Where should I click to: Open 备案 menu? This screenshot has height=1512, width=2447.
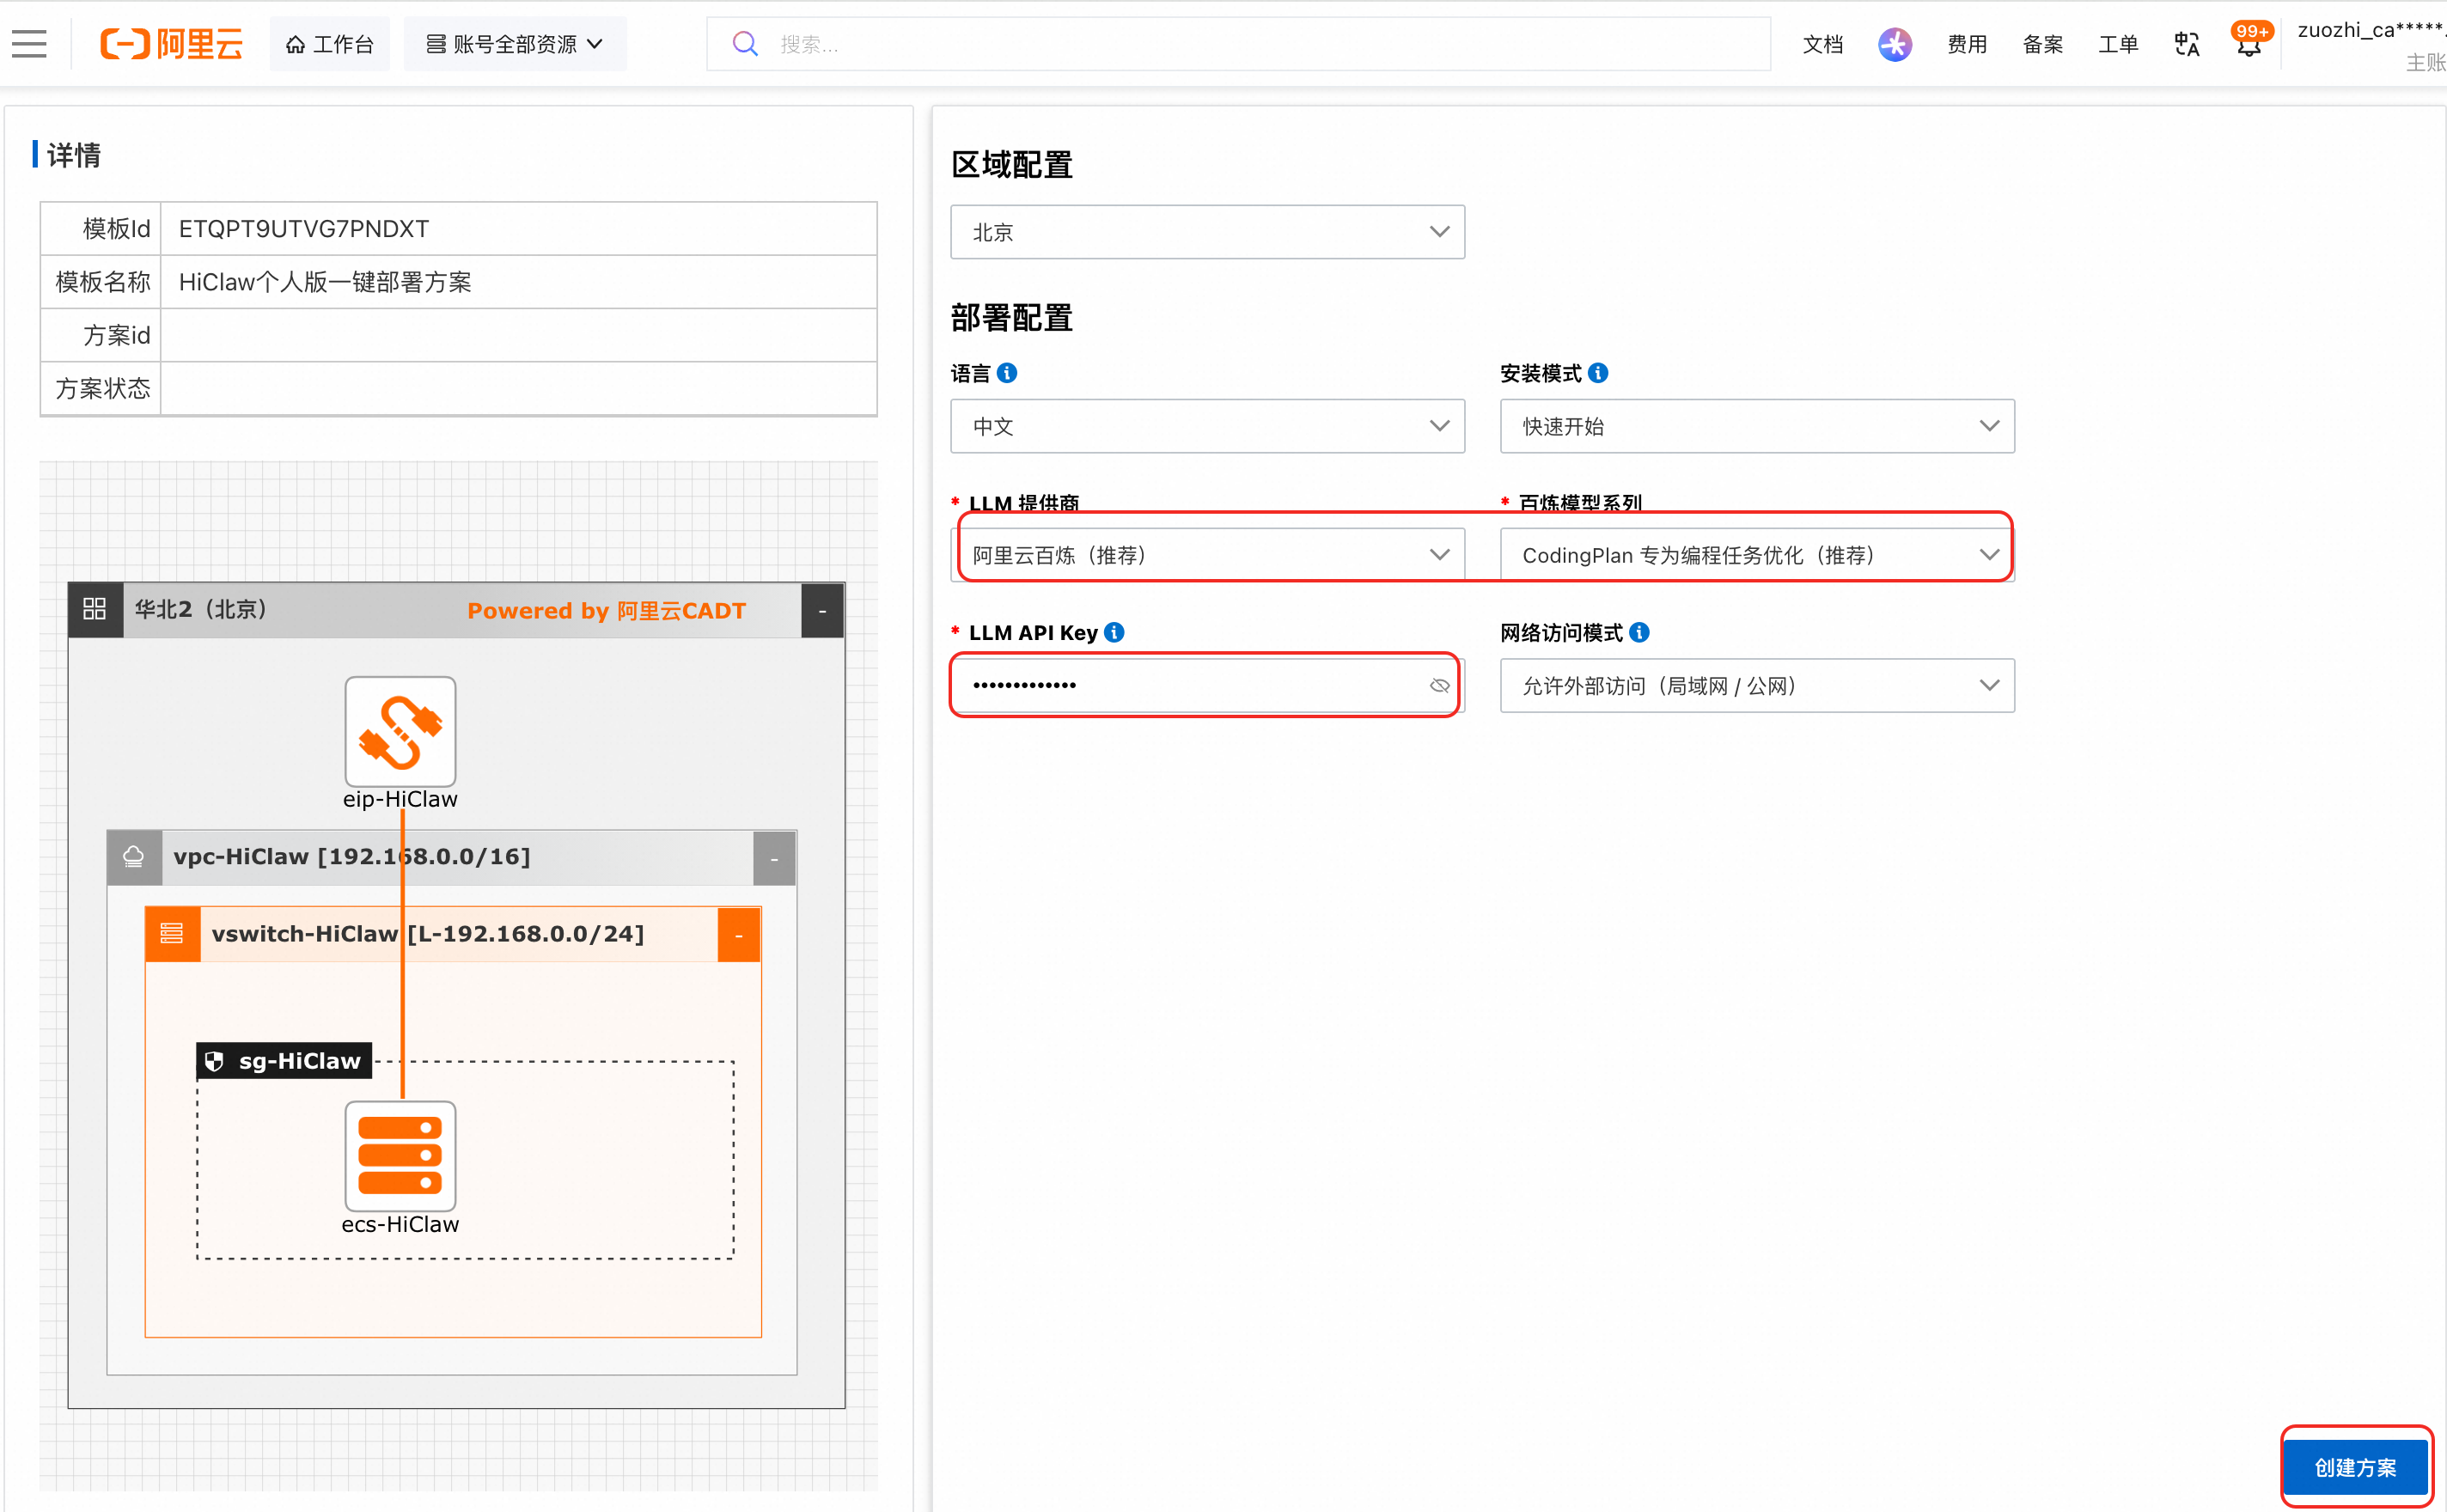click(x=2042, y=44)
